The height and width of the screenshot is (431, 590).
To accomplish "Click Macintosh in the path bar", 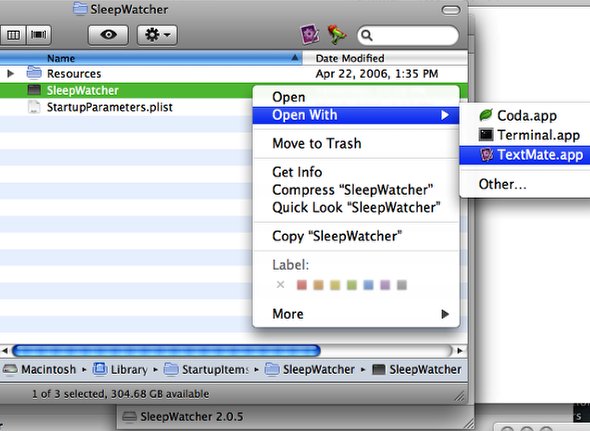I will pos(40,370).
